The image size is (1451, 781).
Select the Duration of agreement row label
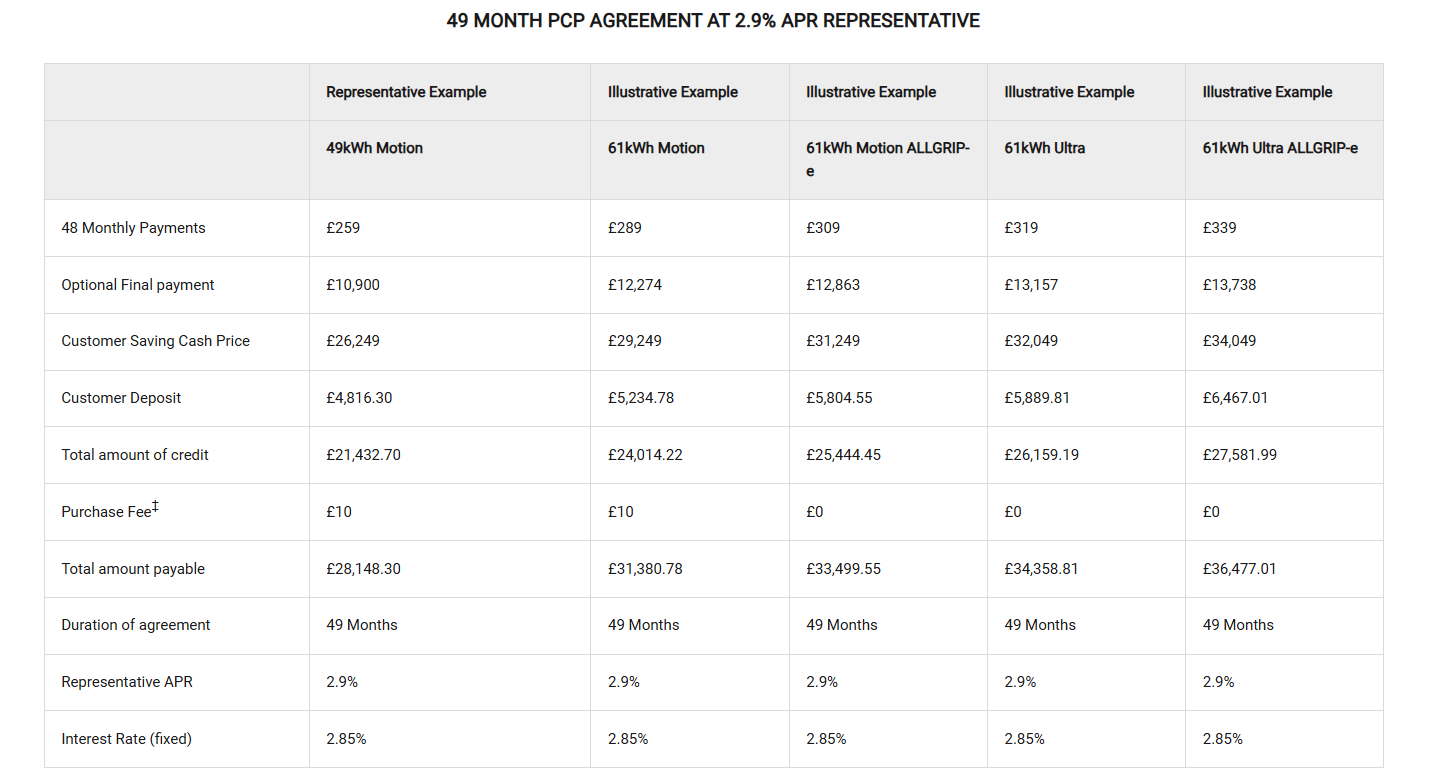coord(136,625)
